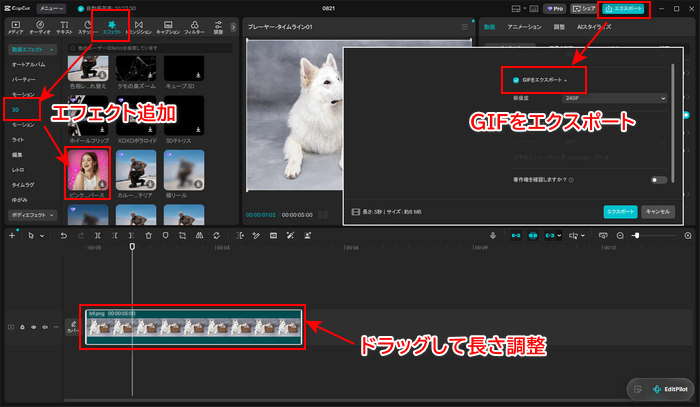Zoom out the timeline with the minus magnifier
The image size is (700, 407).
(x=620, y=236)
